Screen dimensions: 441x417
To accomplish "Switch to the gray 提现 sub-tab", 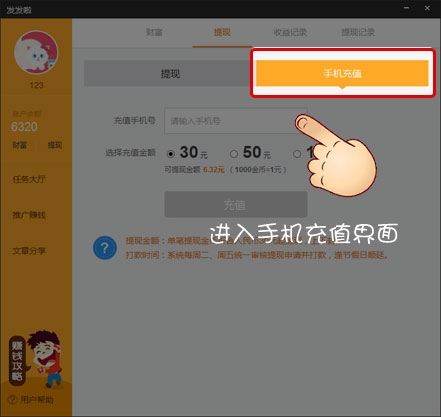I will 170,73.
